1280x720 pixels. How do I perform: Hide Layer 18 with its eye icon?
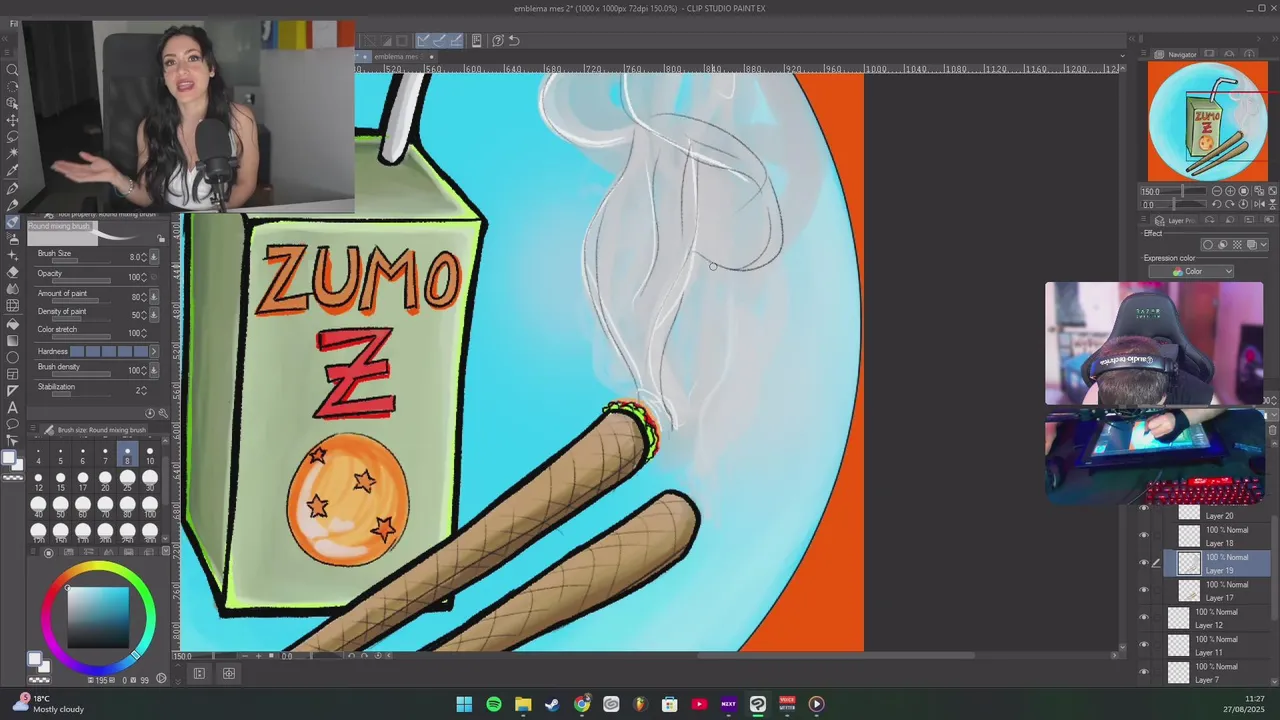coord(1144,535)
